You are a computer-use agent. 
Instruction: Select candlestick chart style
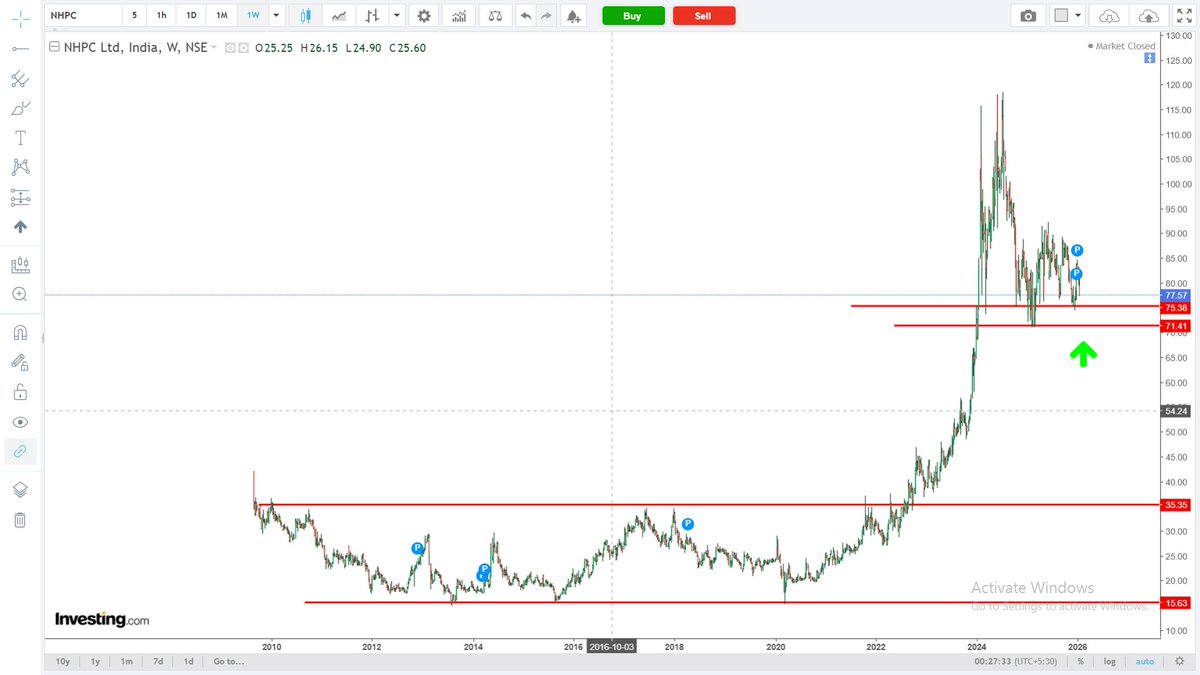(x=306, y=16)
